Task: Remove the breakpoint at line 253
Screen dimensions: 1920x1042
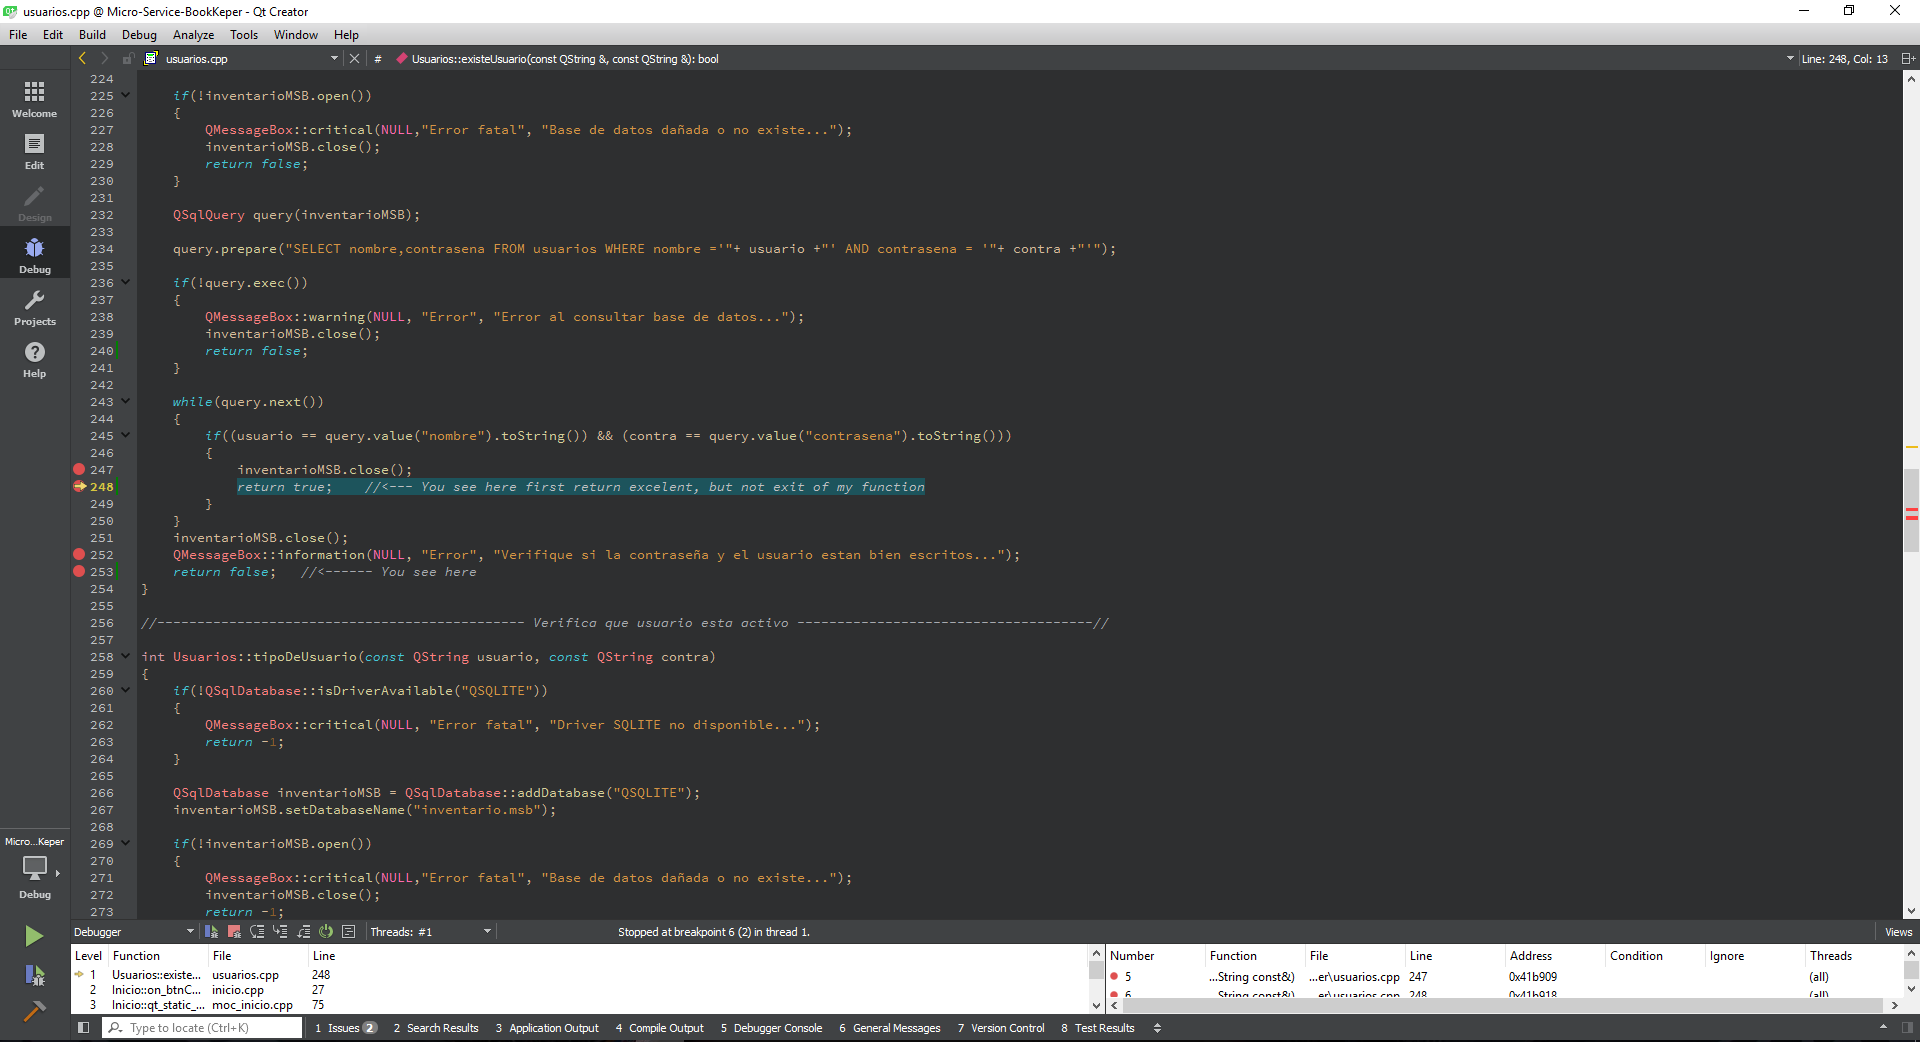Action: [x=79, y=572]
